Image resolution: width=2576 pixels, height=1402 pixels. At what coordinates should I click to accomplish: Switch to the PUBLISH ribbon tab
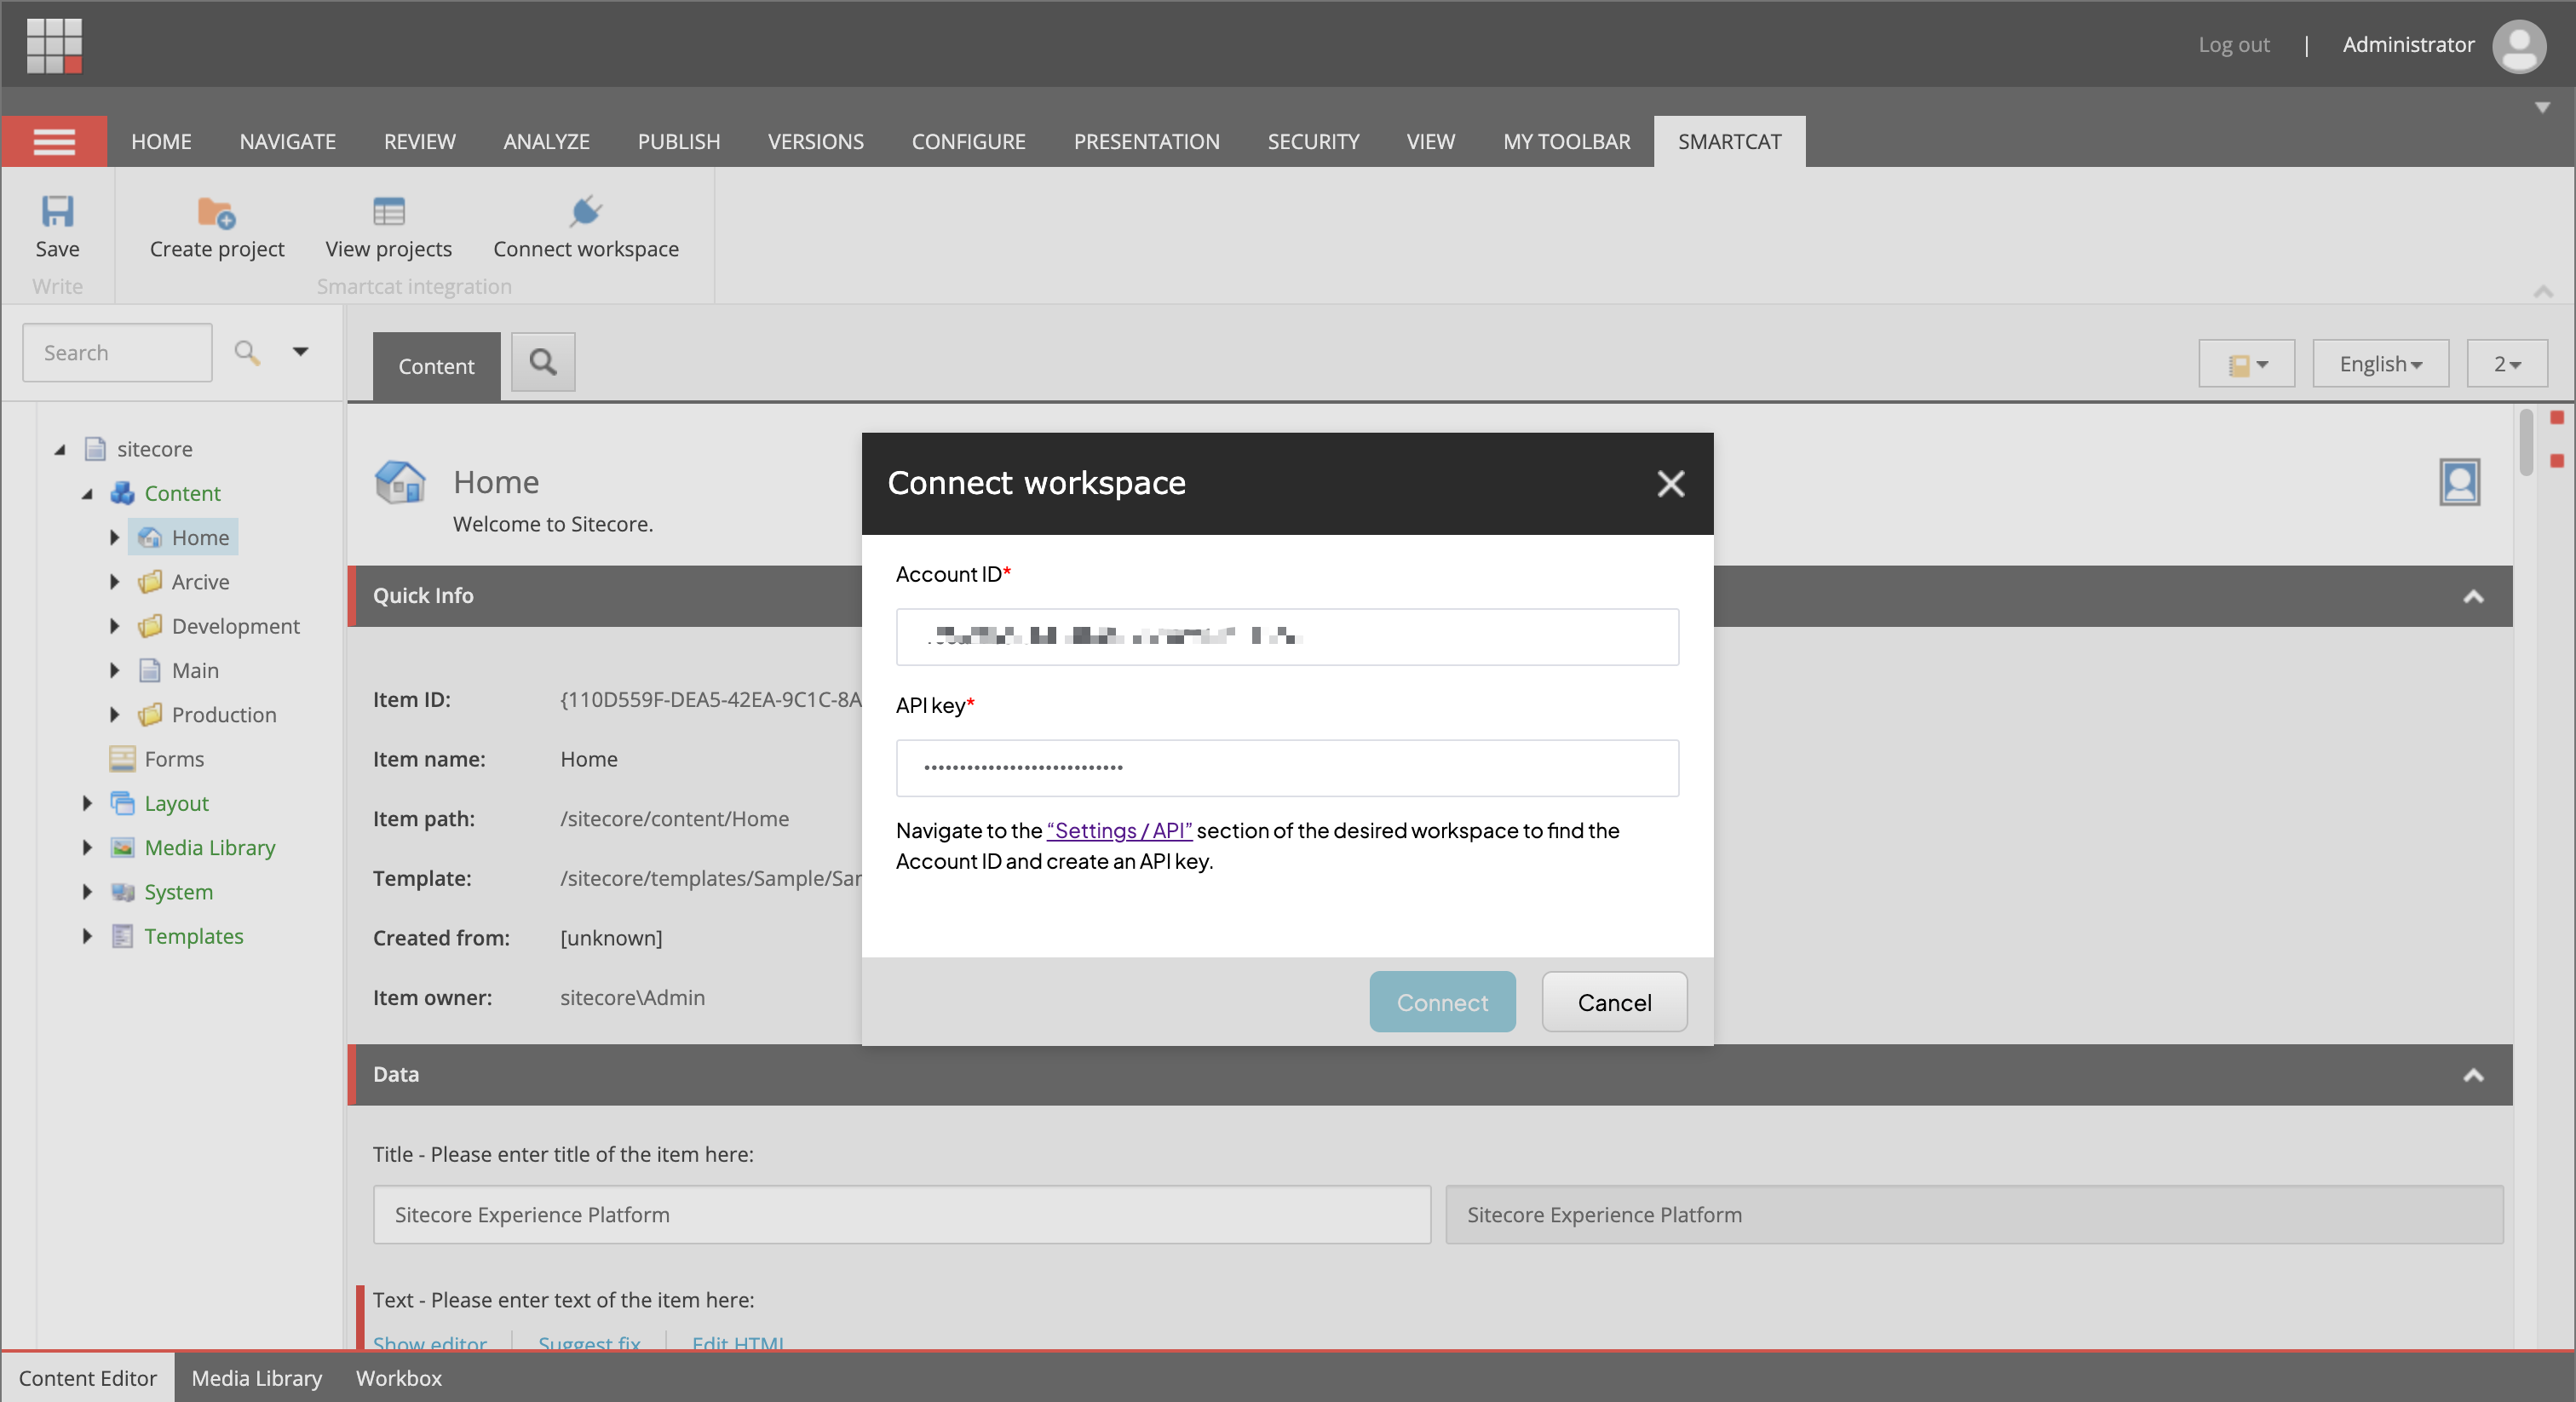(x=679, y=142)
